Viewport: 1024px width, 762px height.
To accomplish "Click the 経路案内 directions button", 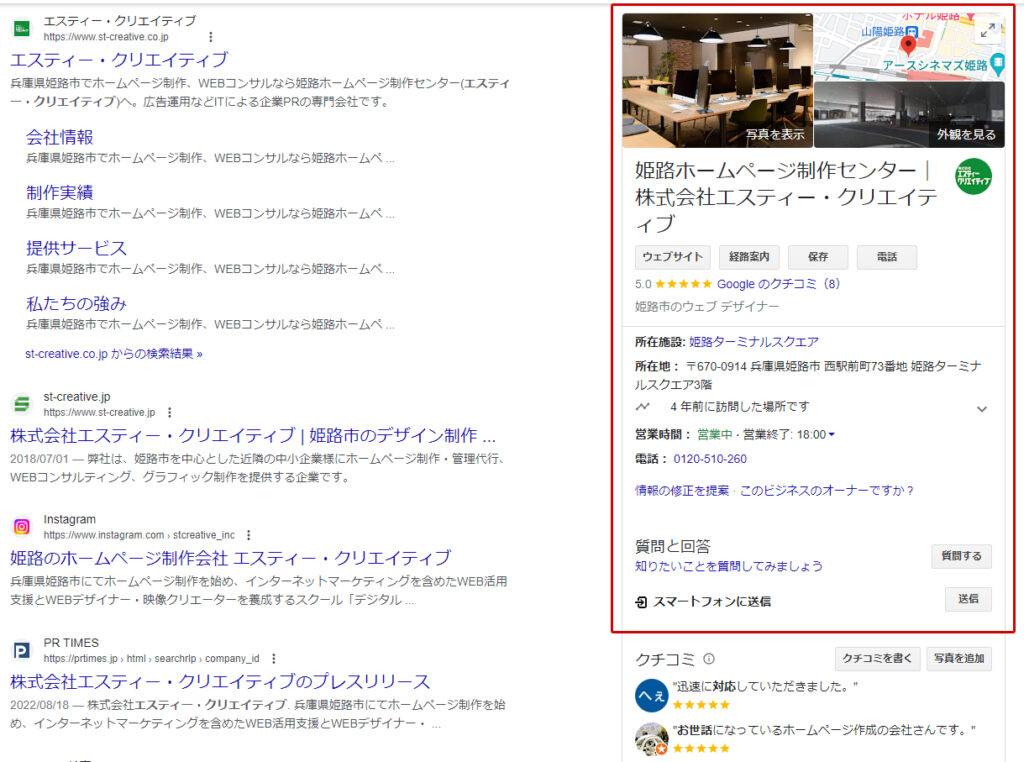I will 749,257.
